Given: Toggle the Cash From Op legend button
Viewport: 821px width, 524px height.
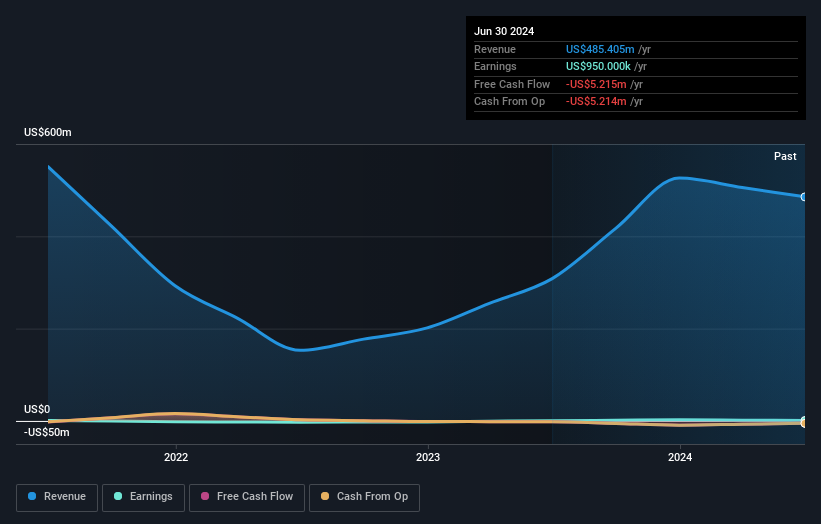Looking at the screenshot, I should (364, 497).
